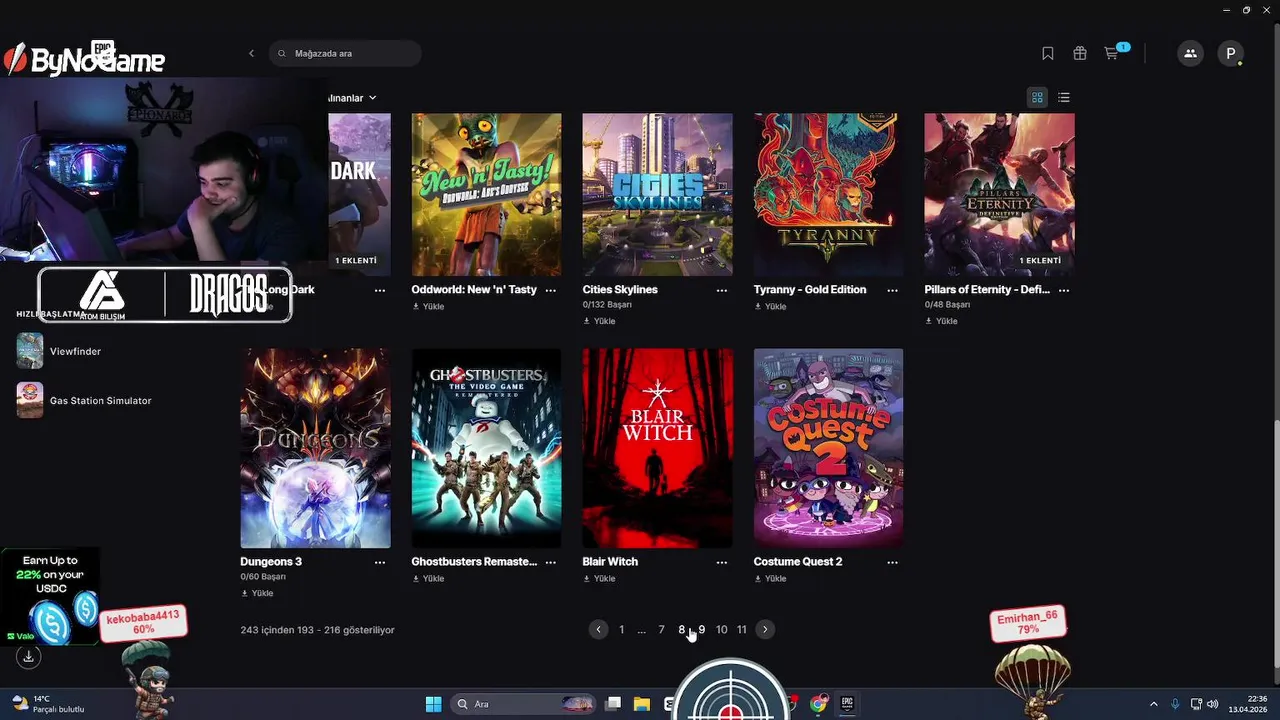
Task: Go to page 7
Action: [661, 629]
